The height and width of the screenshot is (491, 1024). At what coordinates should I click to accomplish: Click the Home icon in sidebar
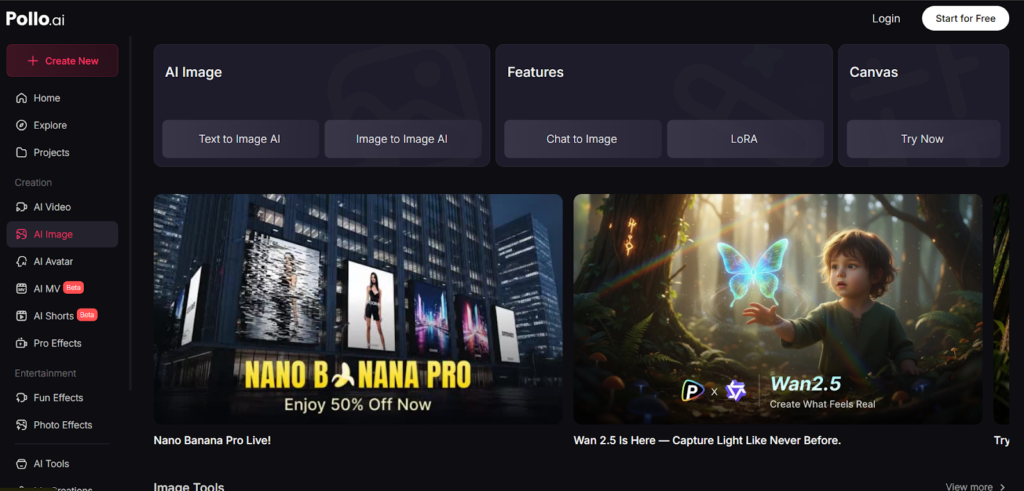tap(22, 98)
